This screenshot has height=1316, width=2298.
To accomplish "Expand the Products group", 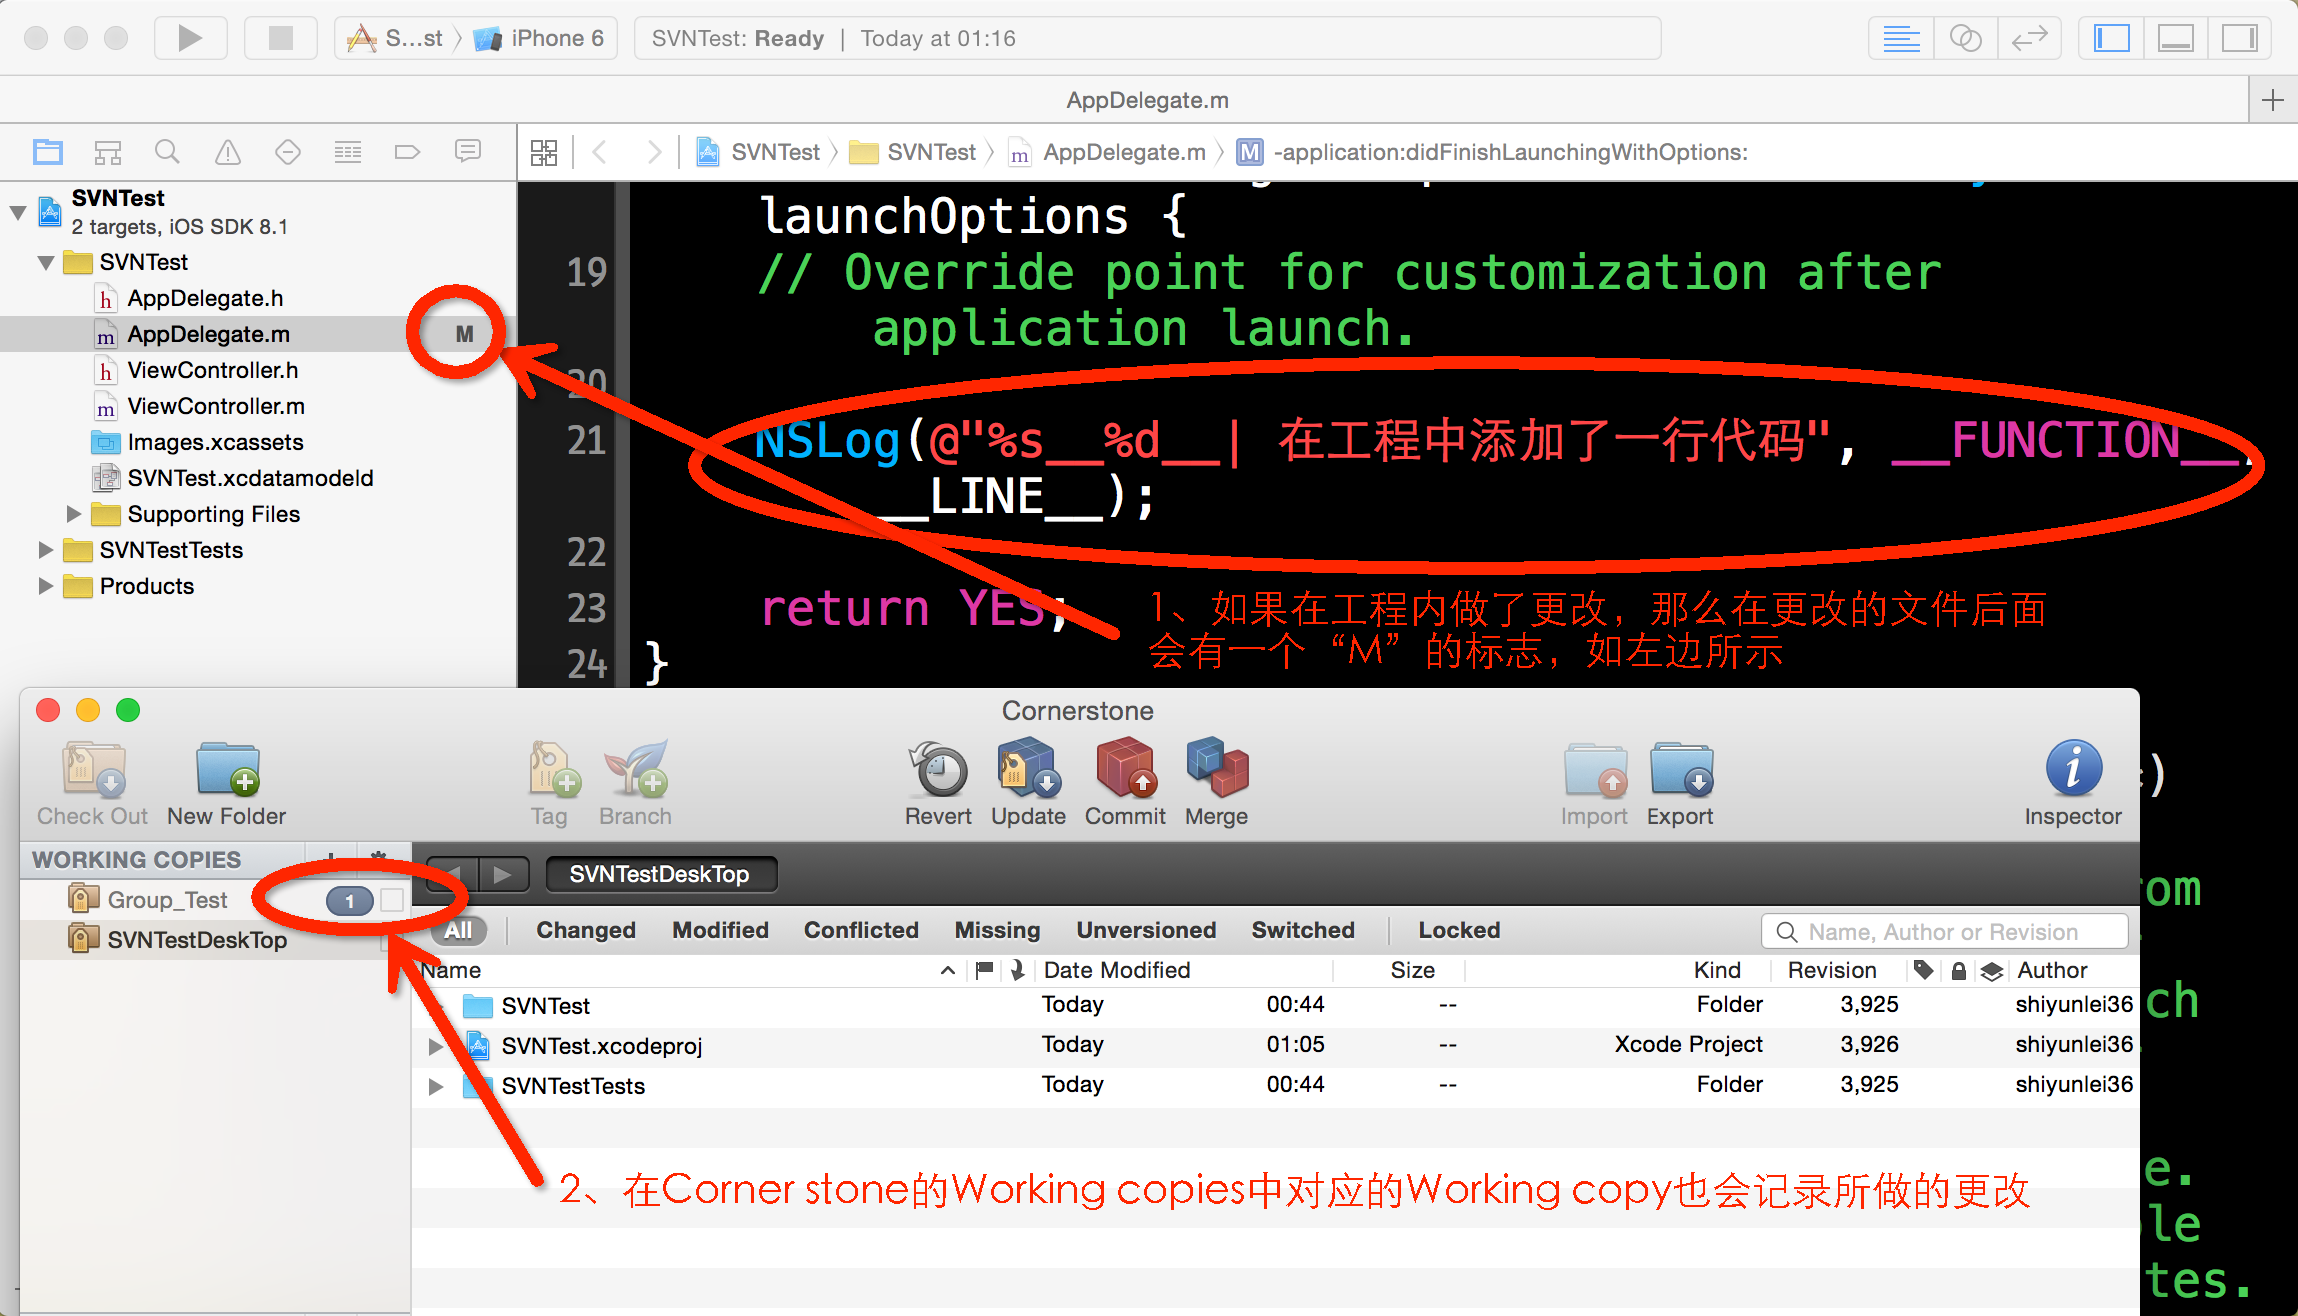I will [x=45, y=586].
